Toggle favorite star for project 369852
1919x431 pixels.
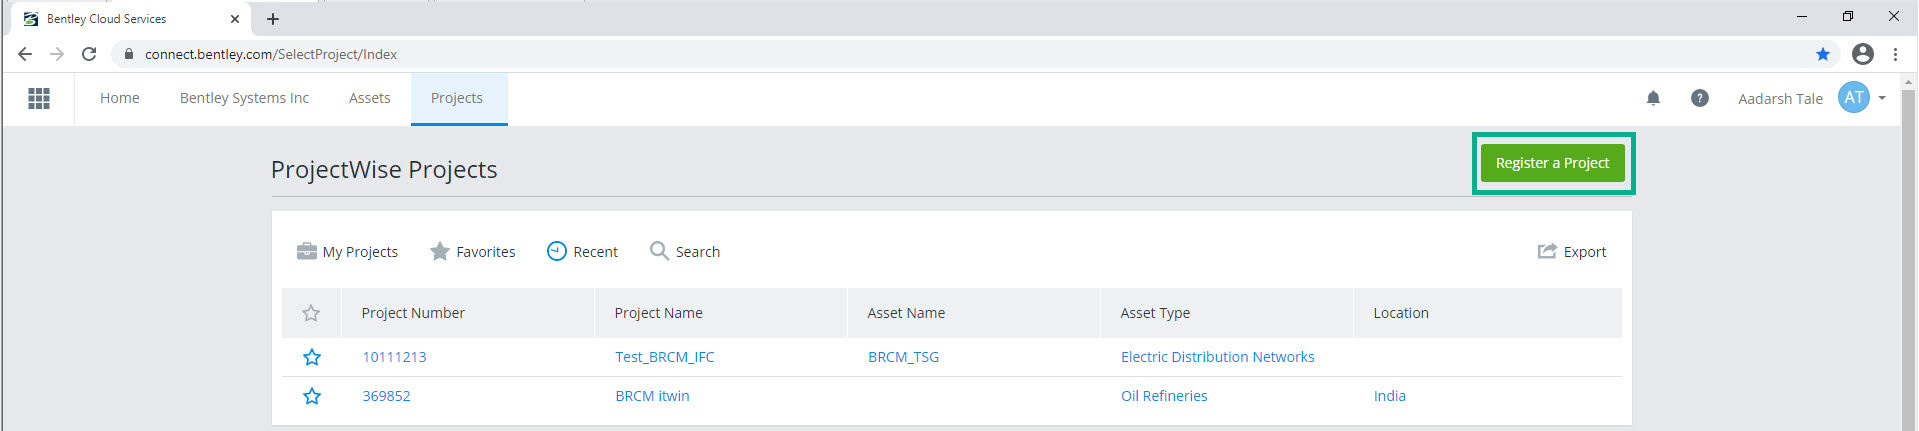312,396
